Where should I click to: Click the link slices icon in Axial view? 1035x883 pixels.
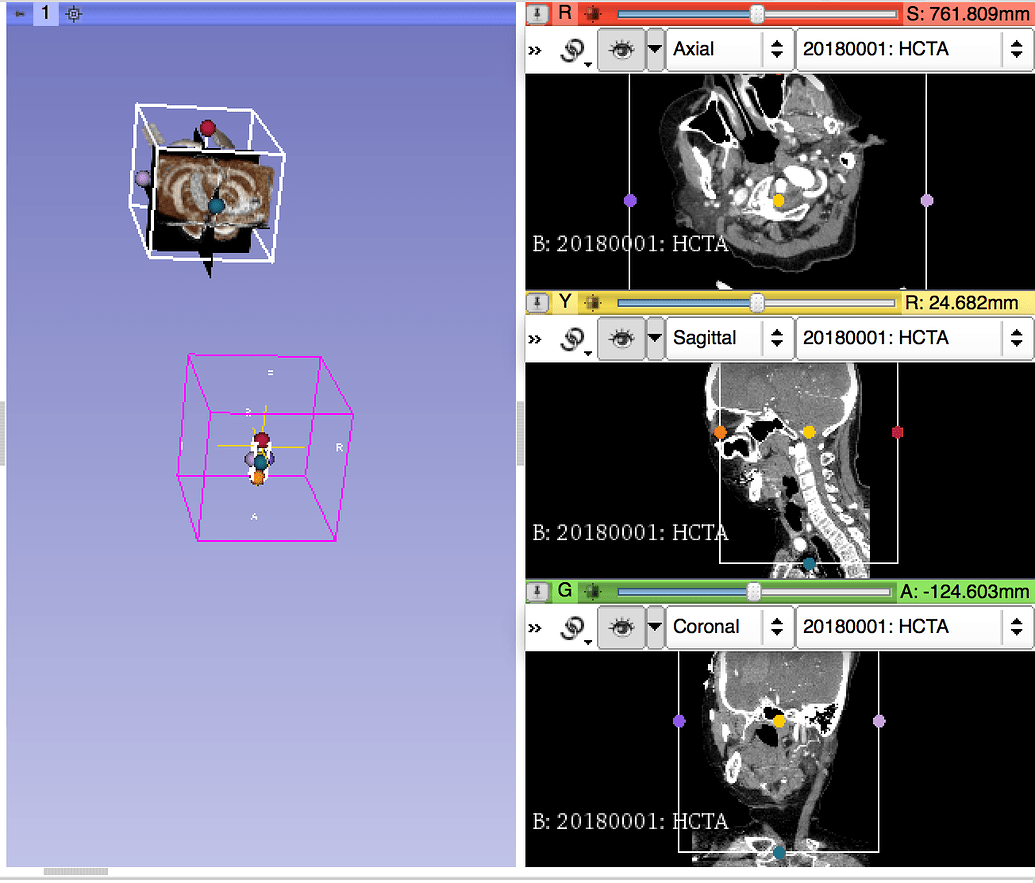[575, 50]
